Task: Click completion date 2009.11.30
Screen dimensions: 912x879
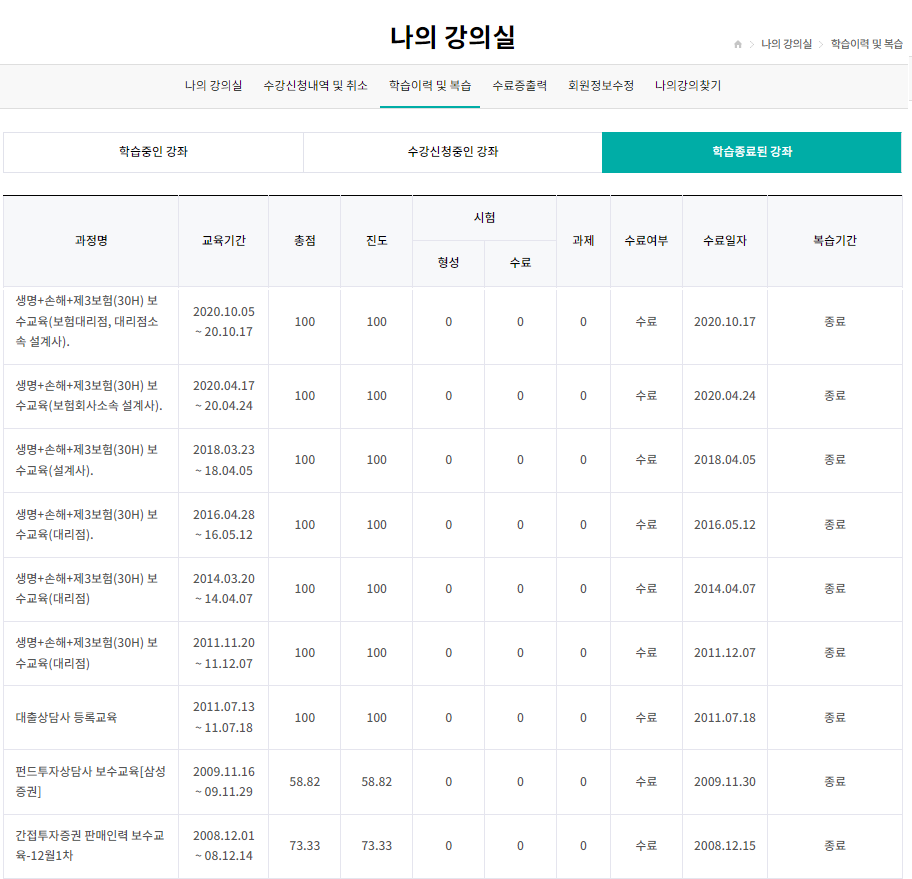Action: point(725,782)
